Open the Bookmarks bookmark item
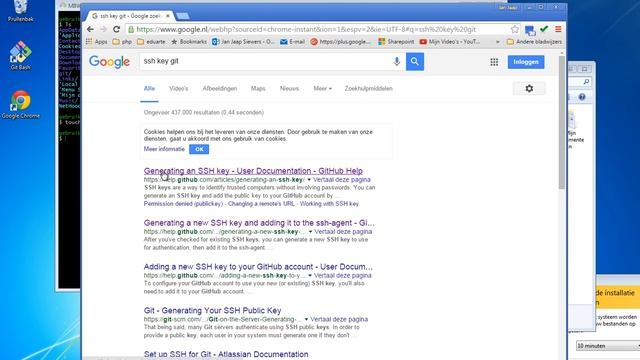 tap(189, 42)
